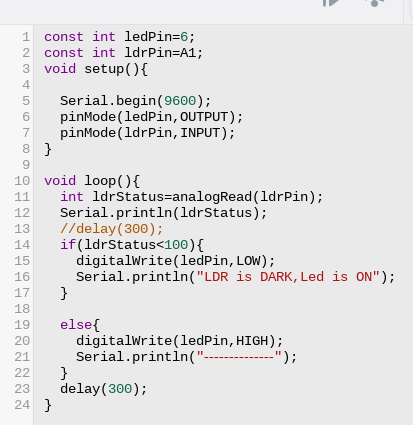Set breakpoint on line number 5
Image resolution: width=413 pixels, height=425 pixels.
coord(26,101)
